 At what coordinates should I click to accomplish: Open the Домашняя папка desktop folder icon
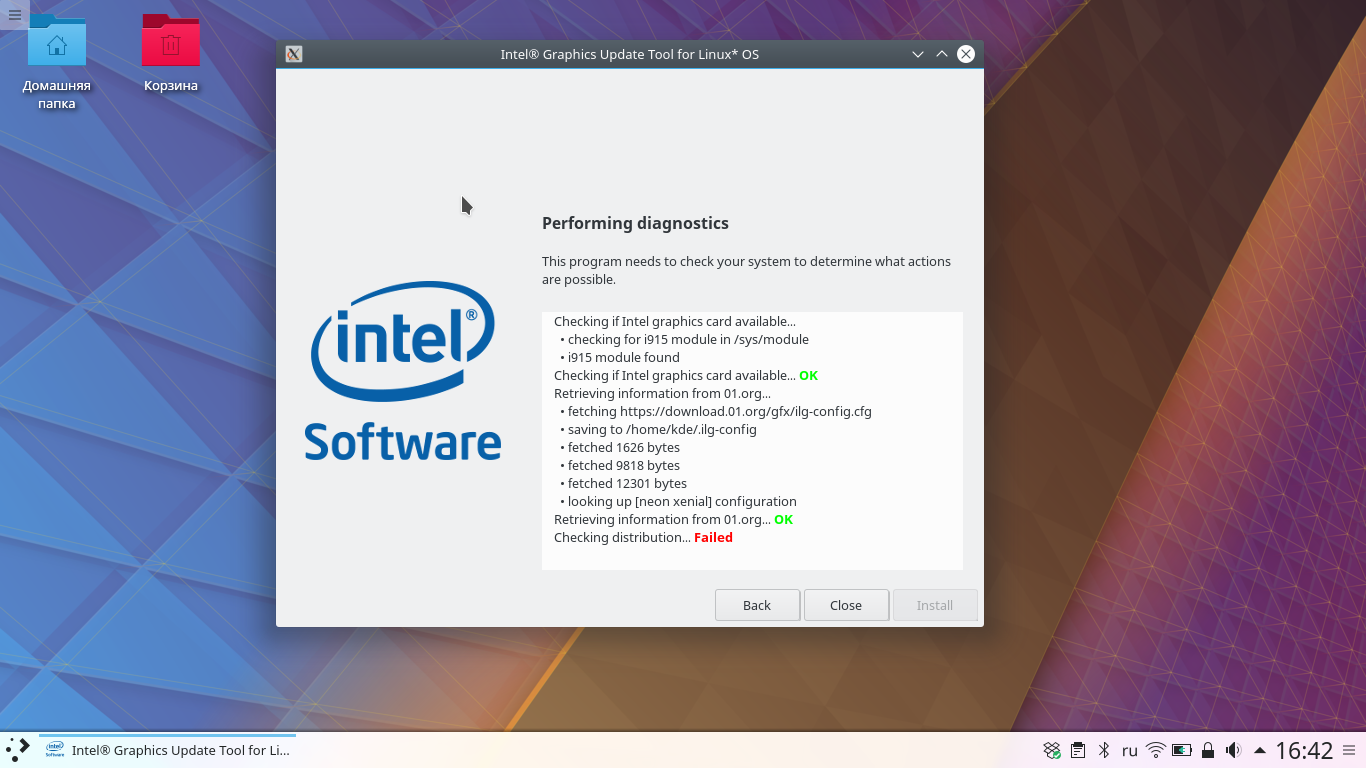(57, 60)
